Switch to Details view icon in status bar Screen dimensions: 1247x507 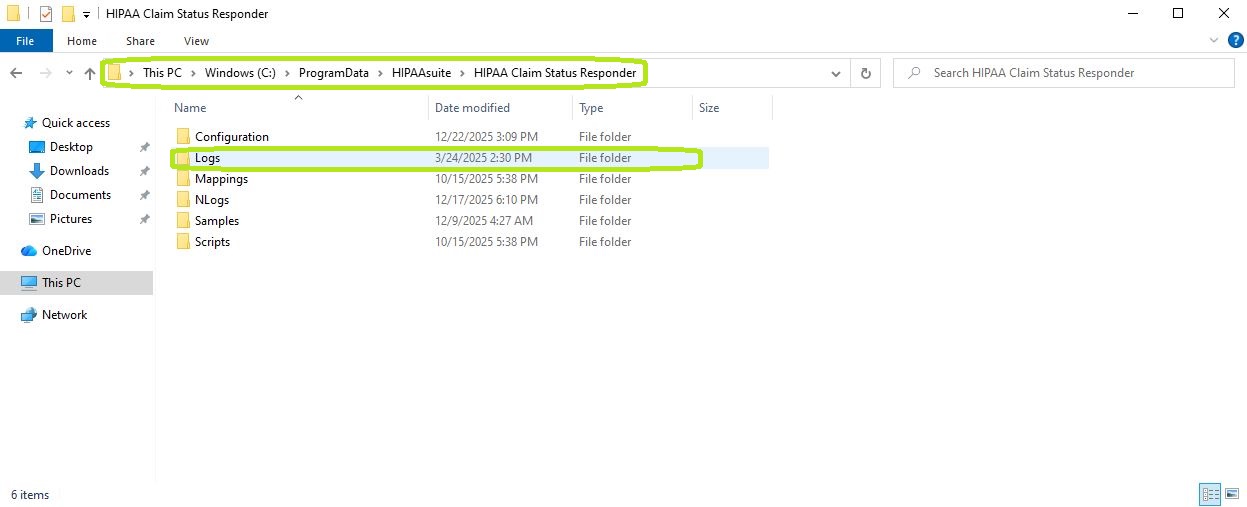pos(1211,494)
